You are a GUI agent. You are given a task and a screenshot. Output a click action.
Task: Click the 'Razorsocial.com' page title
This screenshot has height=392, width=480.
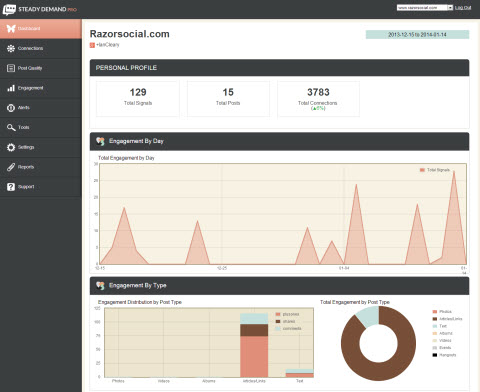coord(130,34)
